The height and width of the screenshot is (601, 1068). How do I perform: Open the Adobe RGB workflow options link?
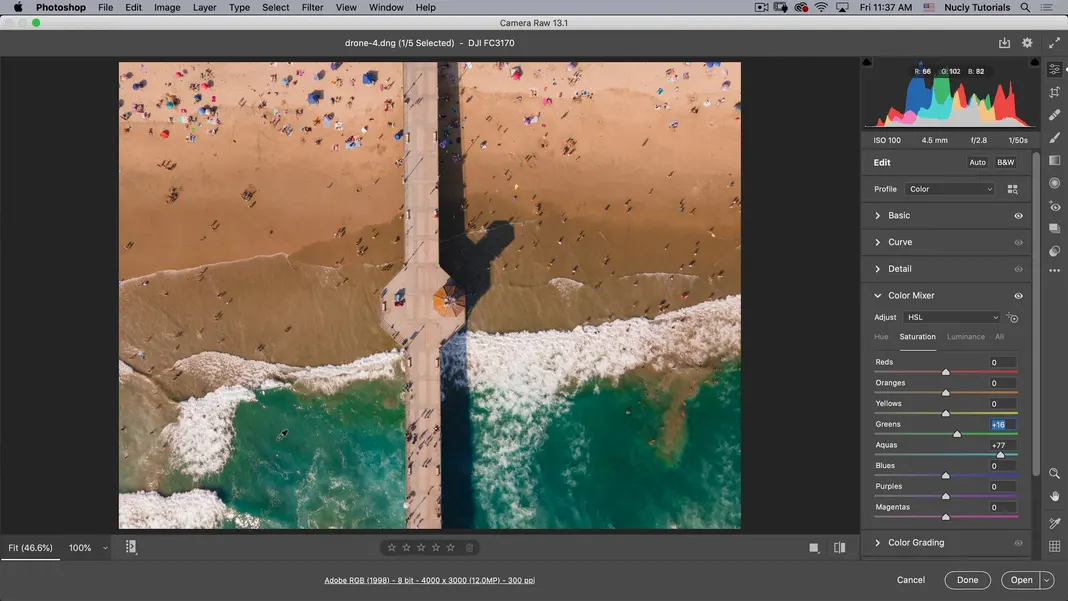429,581
